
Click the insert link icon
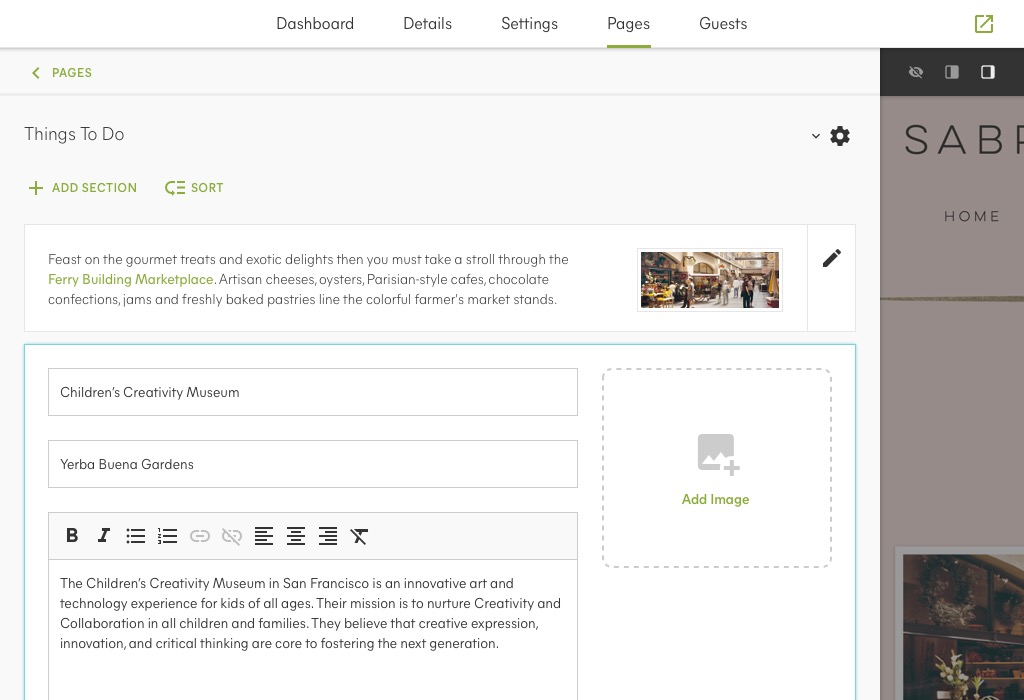(200, 536)
